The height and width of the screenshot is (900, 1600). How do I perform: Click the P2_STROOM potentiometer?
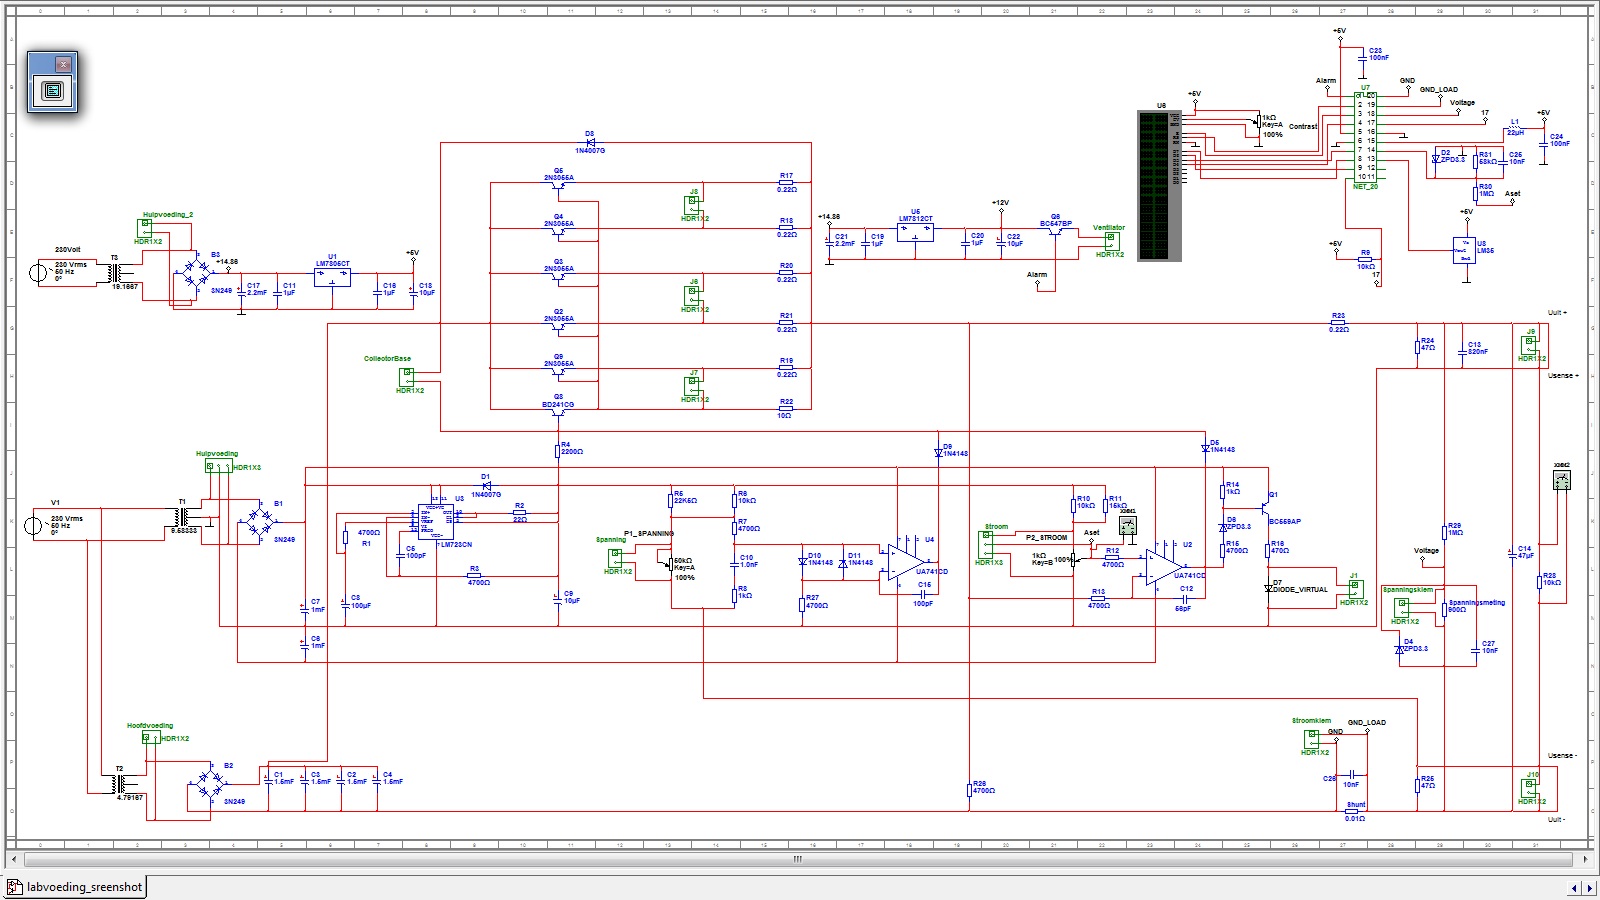coord(1072,559)
